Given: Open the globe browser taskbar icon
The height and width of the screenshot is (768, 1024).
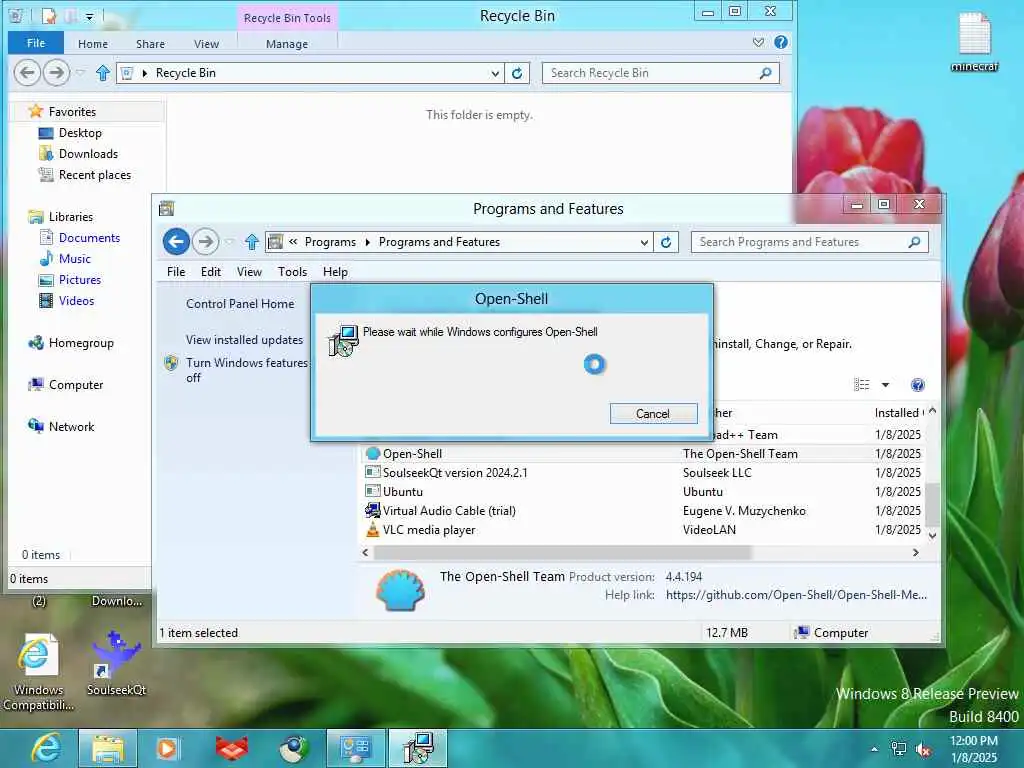Looking at the screenshot, I should (293, 748).
